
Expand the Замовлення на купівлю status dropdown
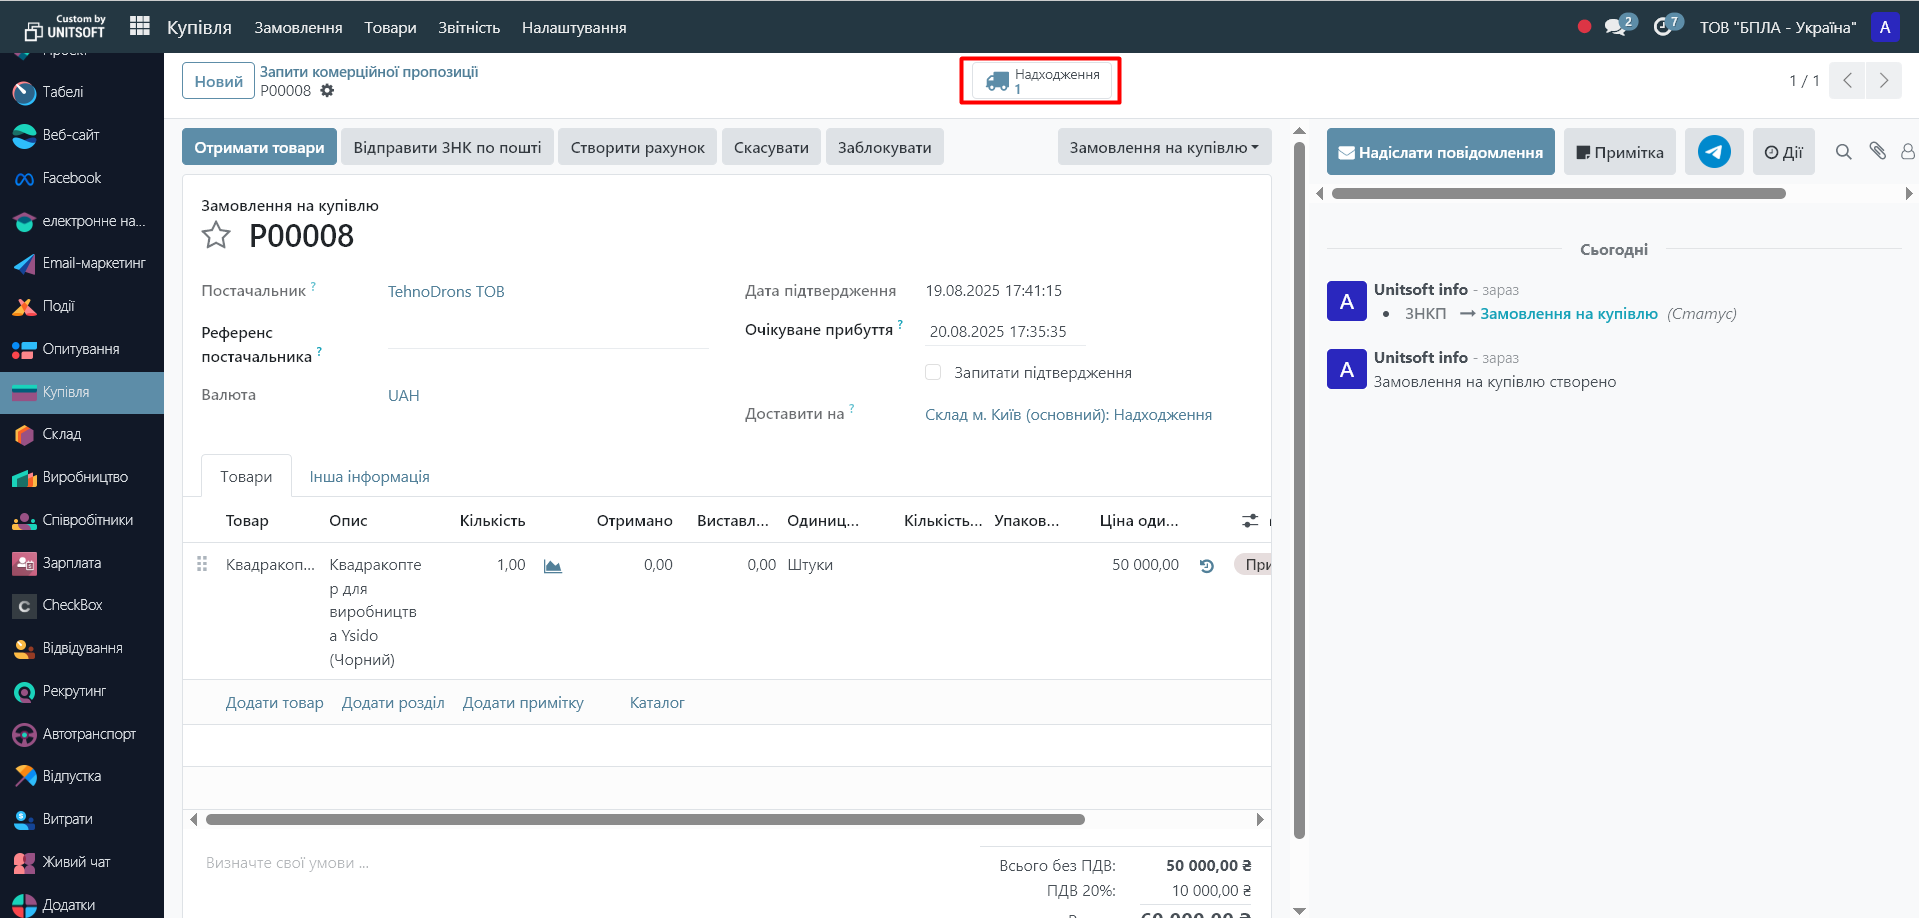tap(1164, 147)
